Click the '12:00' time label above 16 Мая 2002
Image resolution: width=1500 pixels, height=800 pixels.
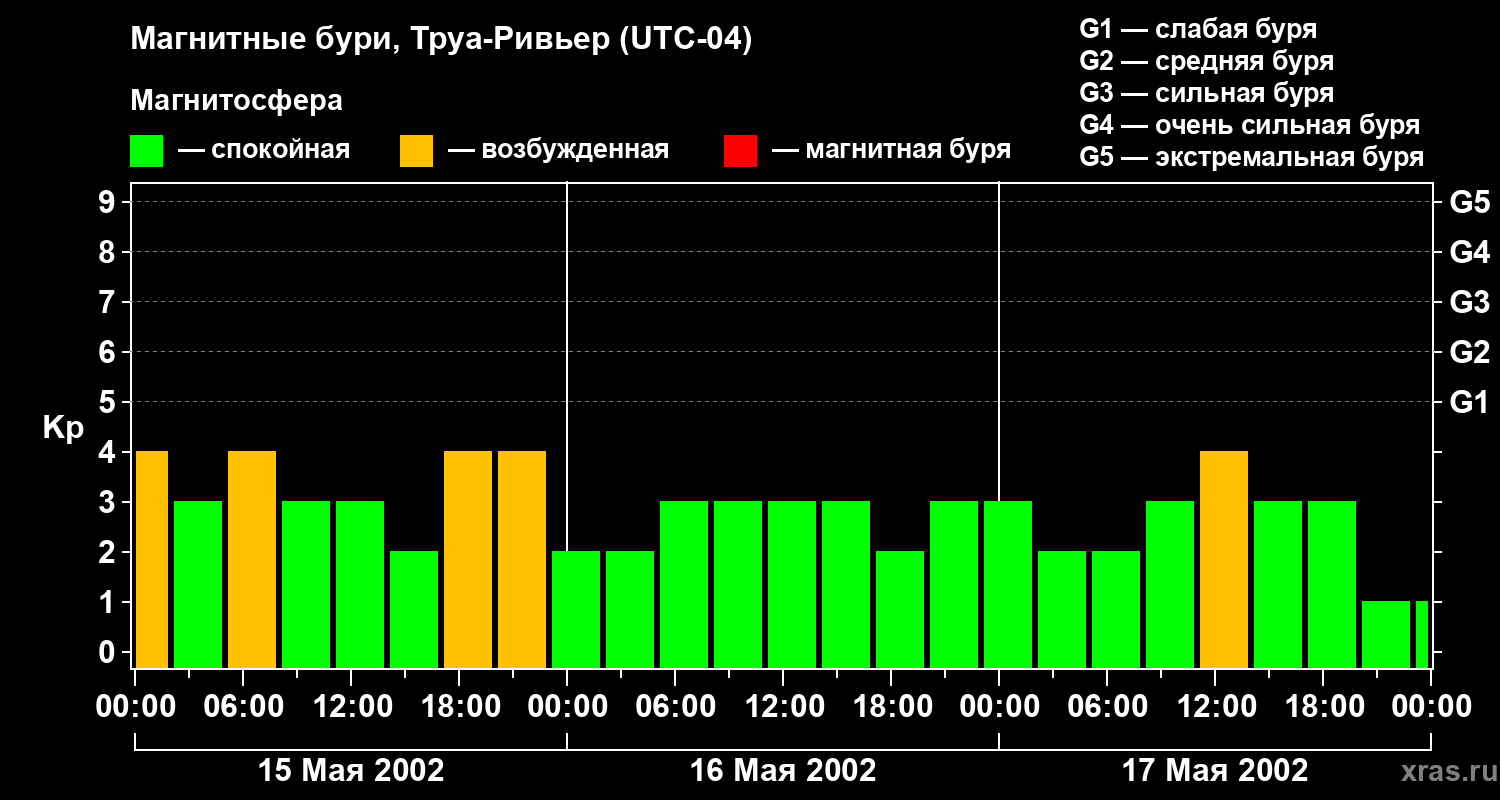[783, 706]
